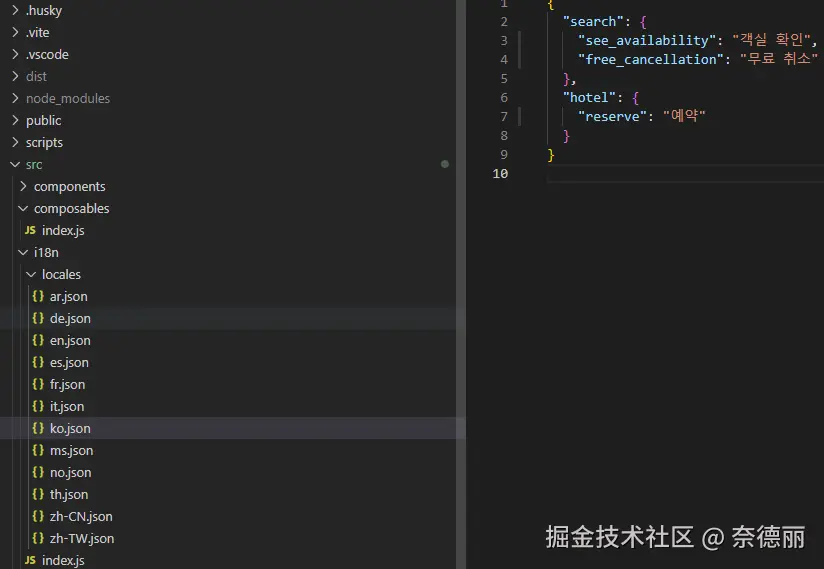Open the .vscode folder
Screen dimensions: 824x569
click(x=47, y=54)
